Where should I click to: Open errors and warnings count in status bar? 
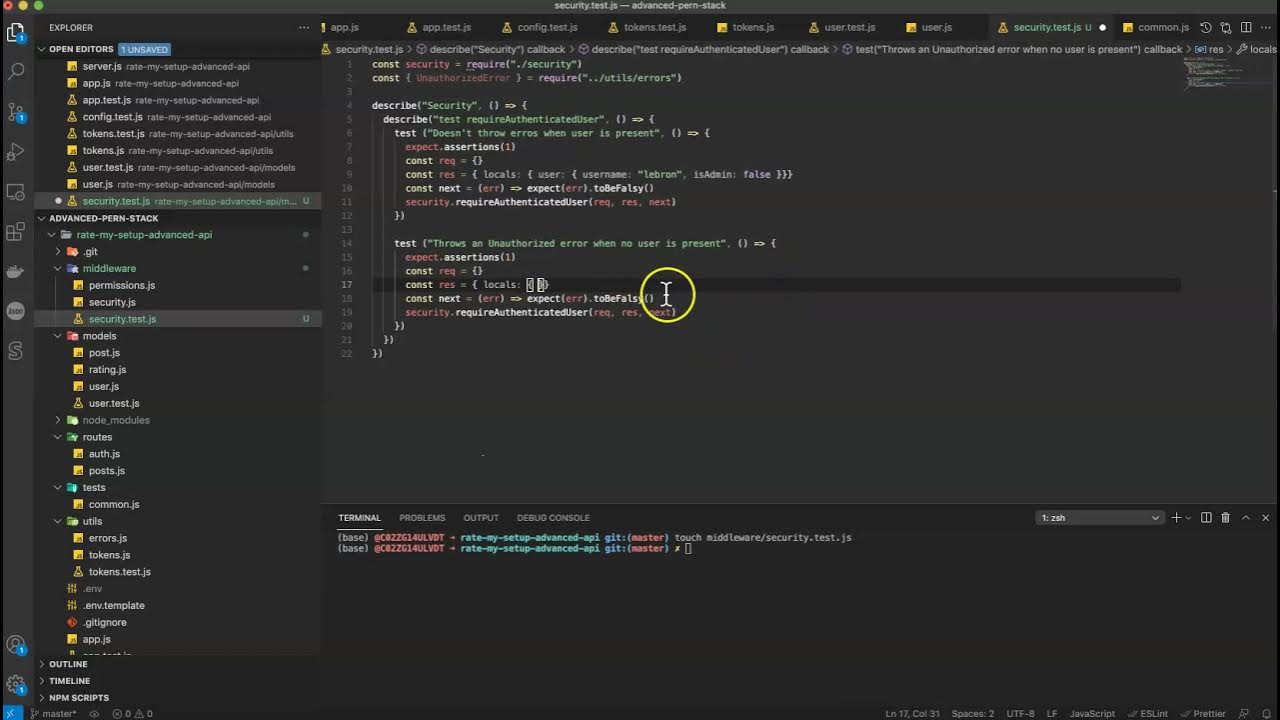point(133,713)
